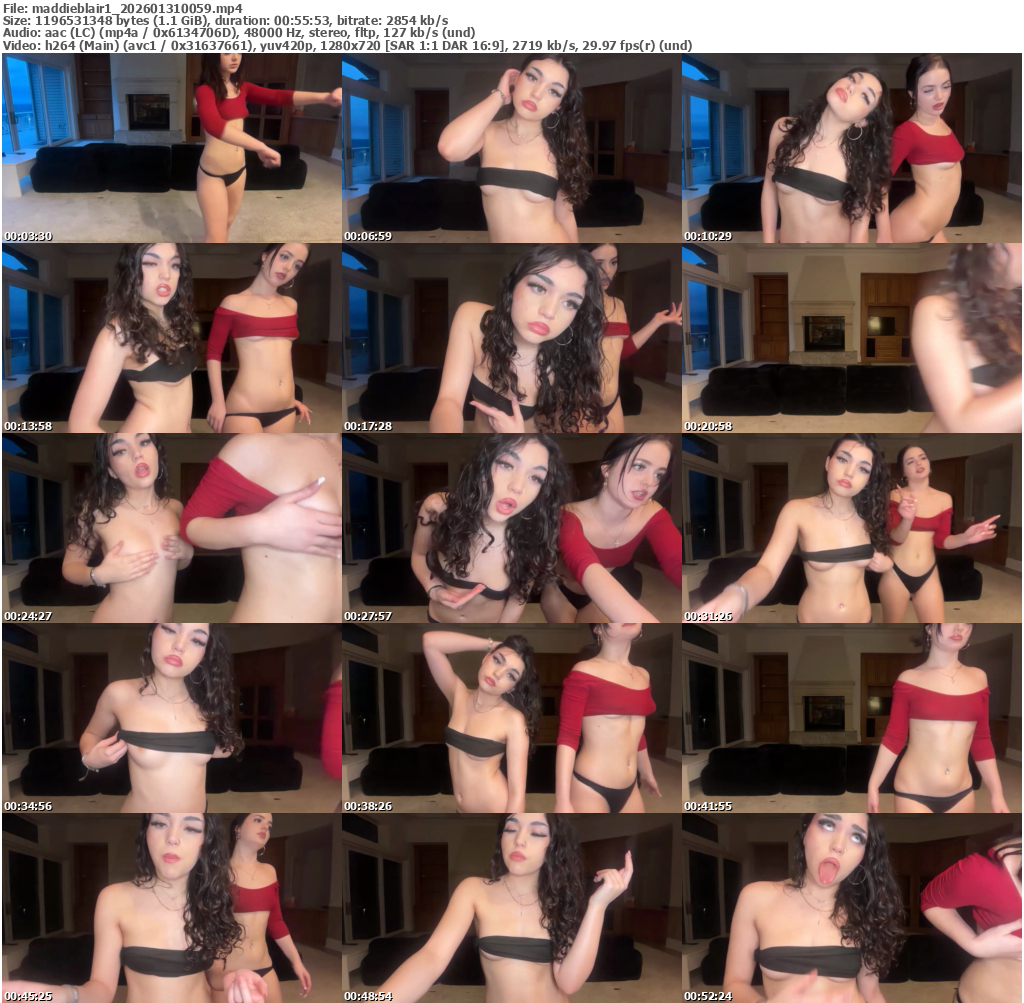The height and width of the screenshot is (1003, 1024).
Task: Choose the frame stamped 00:41:55
Action: tap(851, 718)
